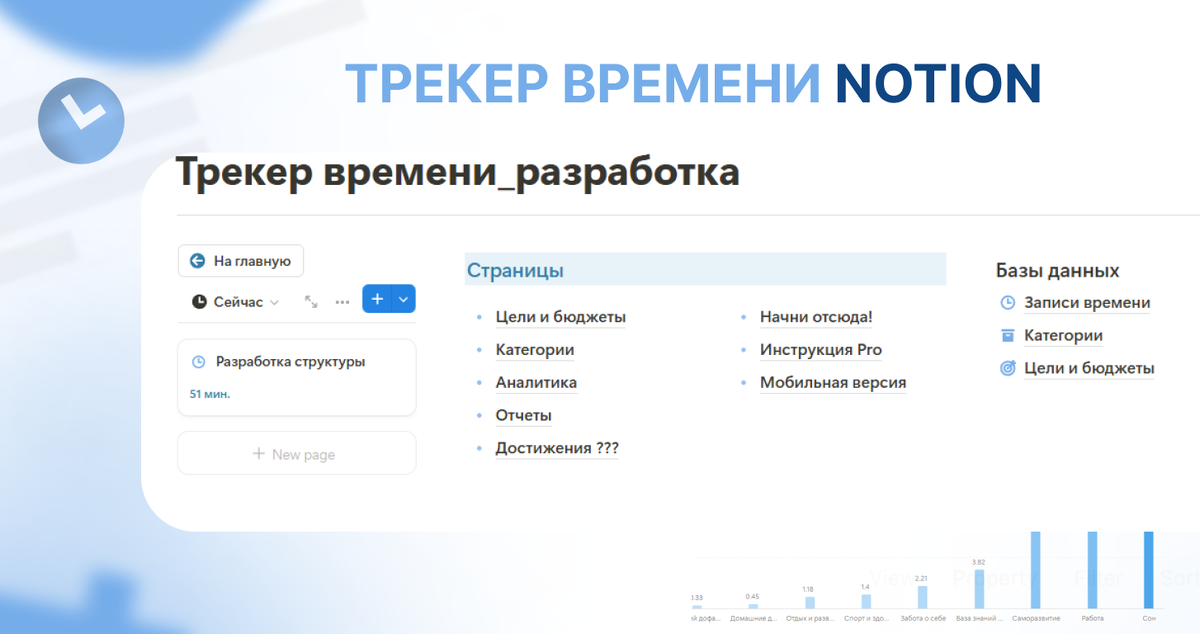This screenshot has width=1200, height=634.
Task: Click the running timer card 'Разработка структуры'
Action: point(296,377)
